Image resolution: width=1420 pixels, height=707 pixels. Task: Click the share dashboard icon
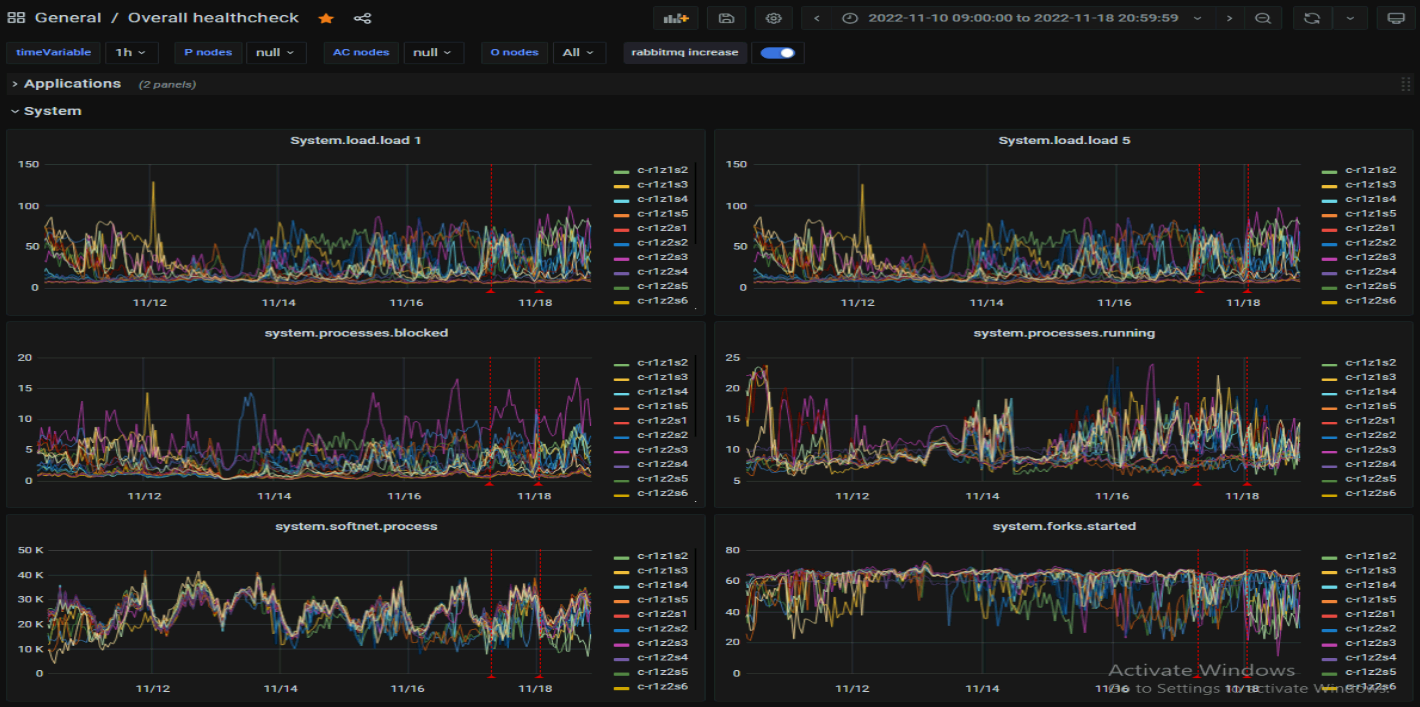coord(362,18)
